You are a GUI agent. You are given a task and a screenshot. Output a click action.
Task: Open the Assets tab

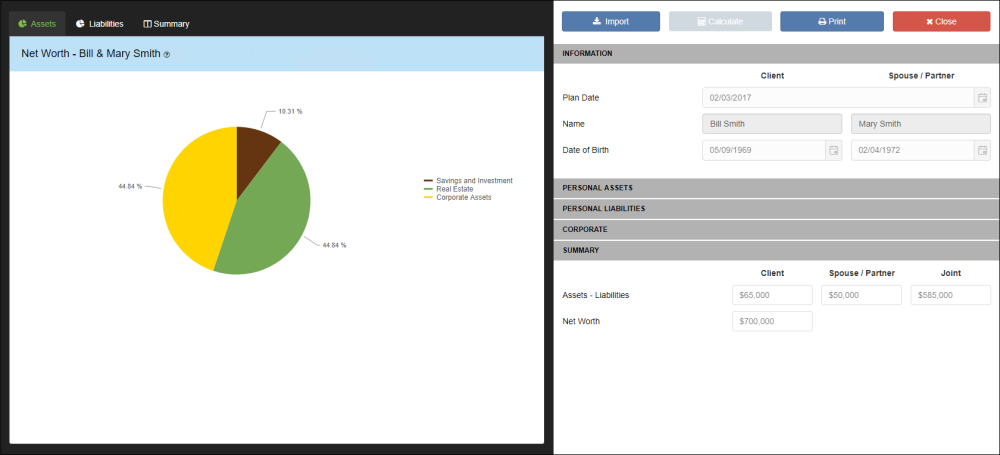[37, 24]
